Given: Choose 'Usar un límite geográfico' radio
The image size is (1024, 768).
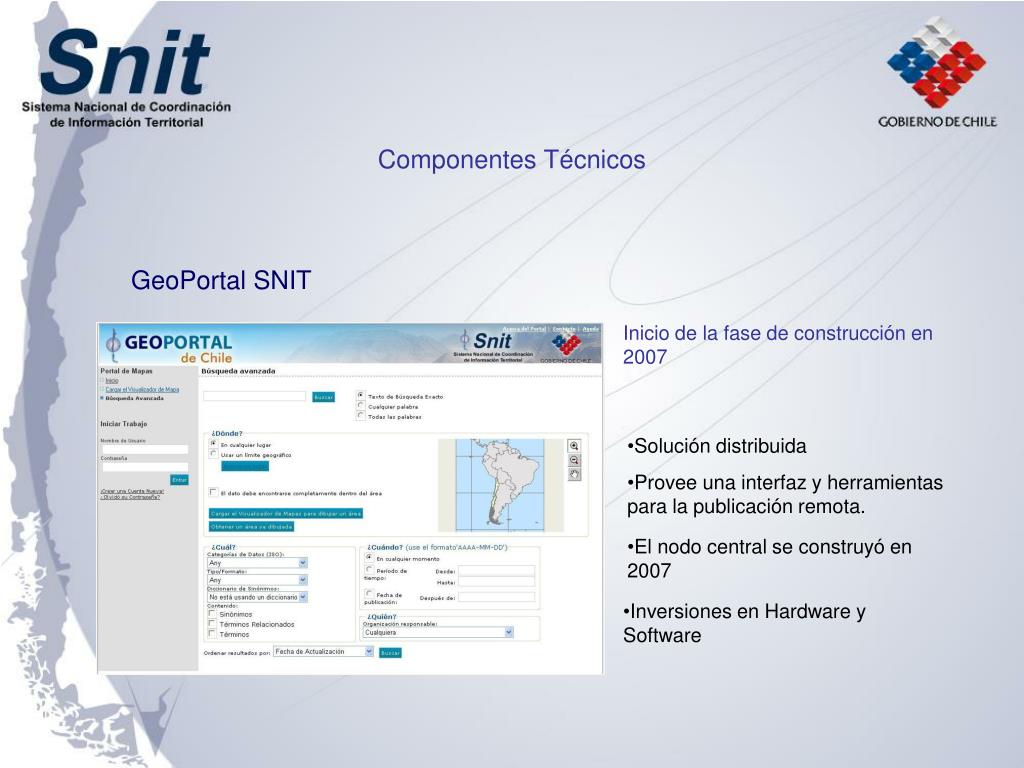Looking at the screenshot, I should click(214, 453).
